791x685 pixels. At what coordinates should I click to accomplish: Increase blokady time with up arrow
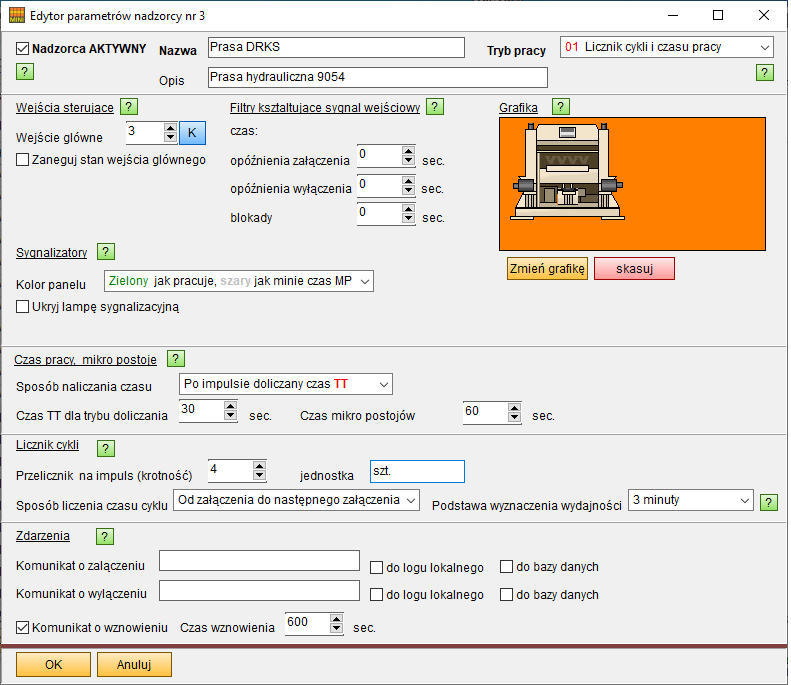(409, 208)
